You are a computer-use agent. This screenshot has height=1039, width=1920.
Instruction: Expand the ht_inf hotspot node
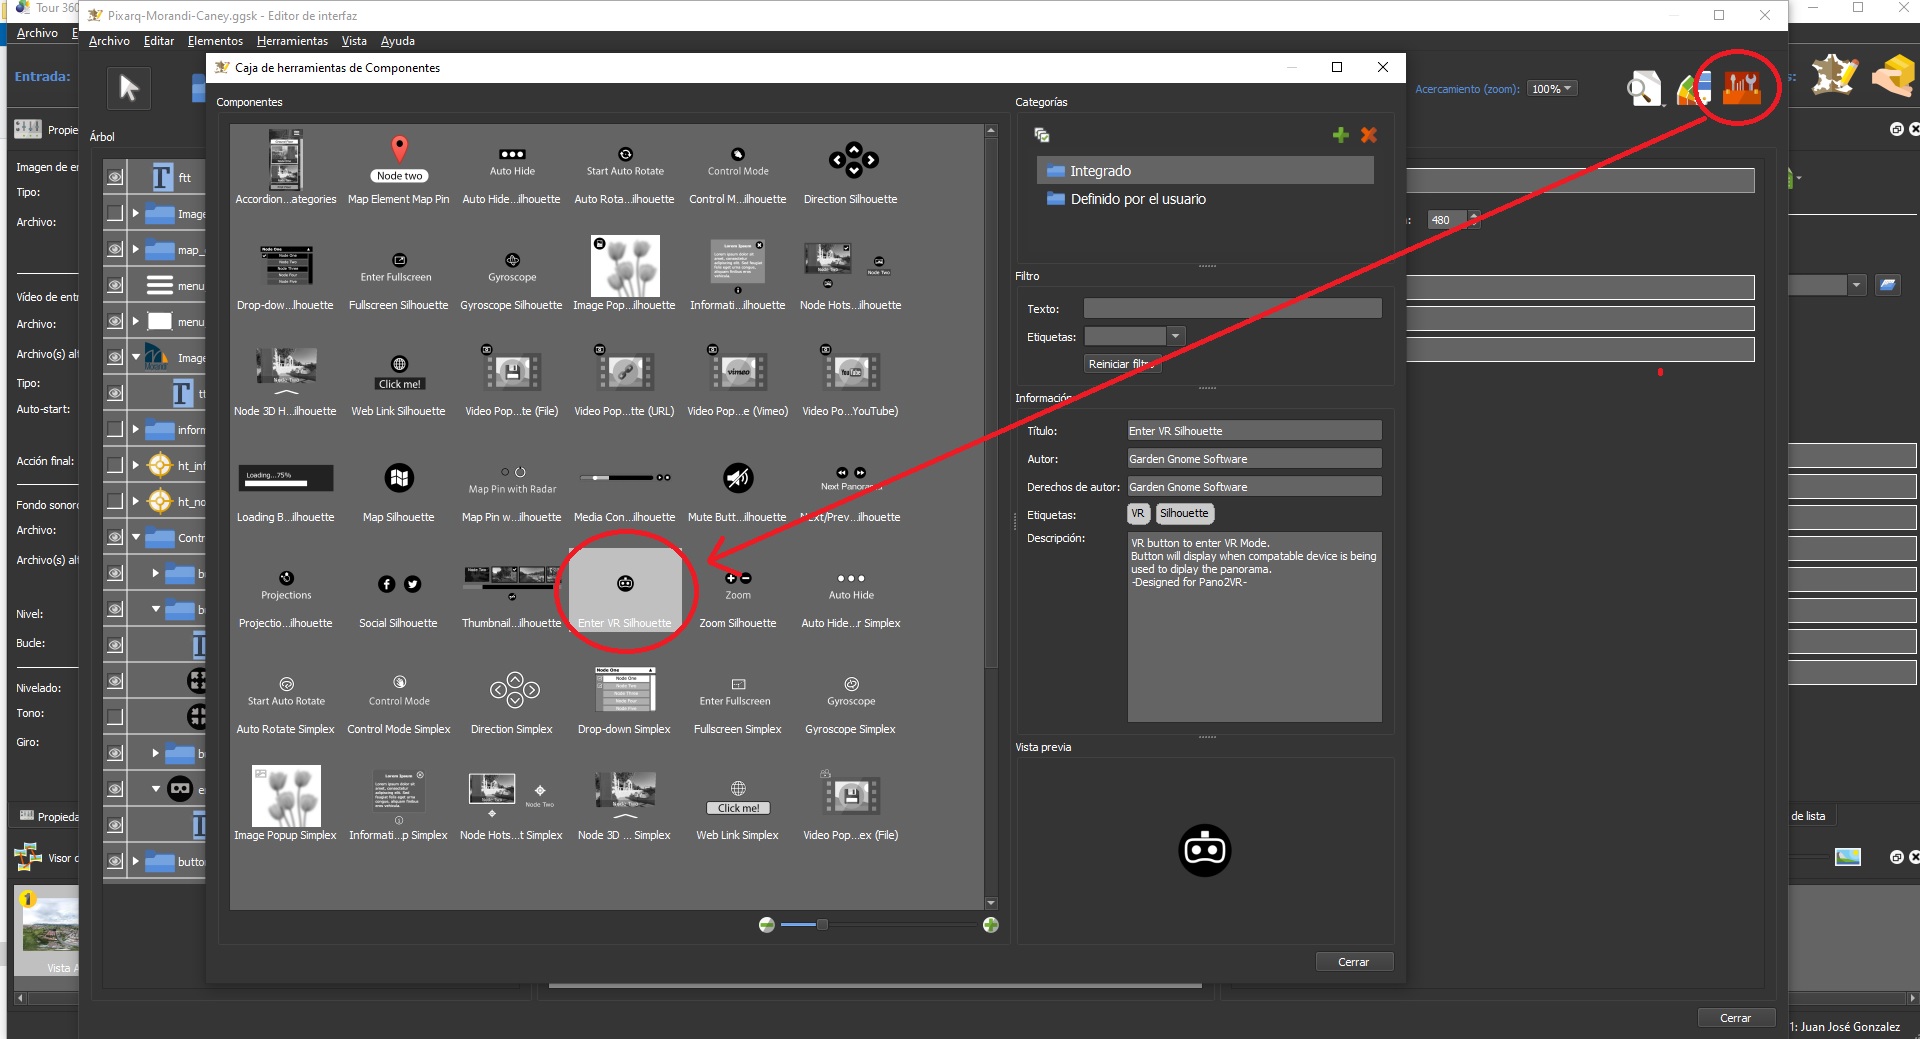tap(135, 465)
